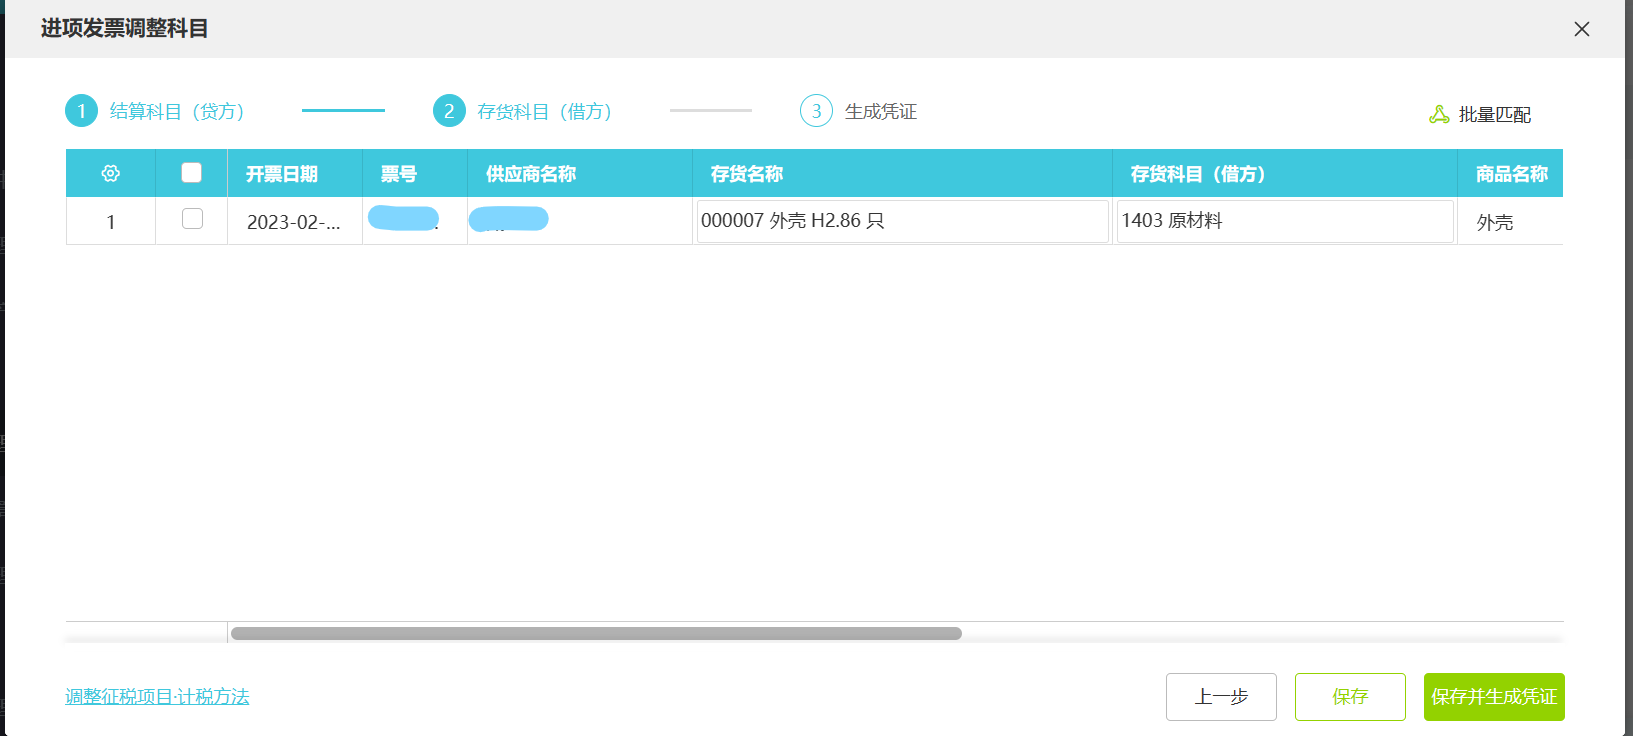The height and width of the screenshot is (736, 1633).
Task: Click 保存并生成凭证 button
Action: (1494, 697)
